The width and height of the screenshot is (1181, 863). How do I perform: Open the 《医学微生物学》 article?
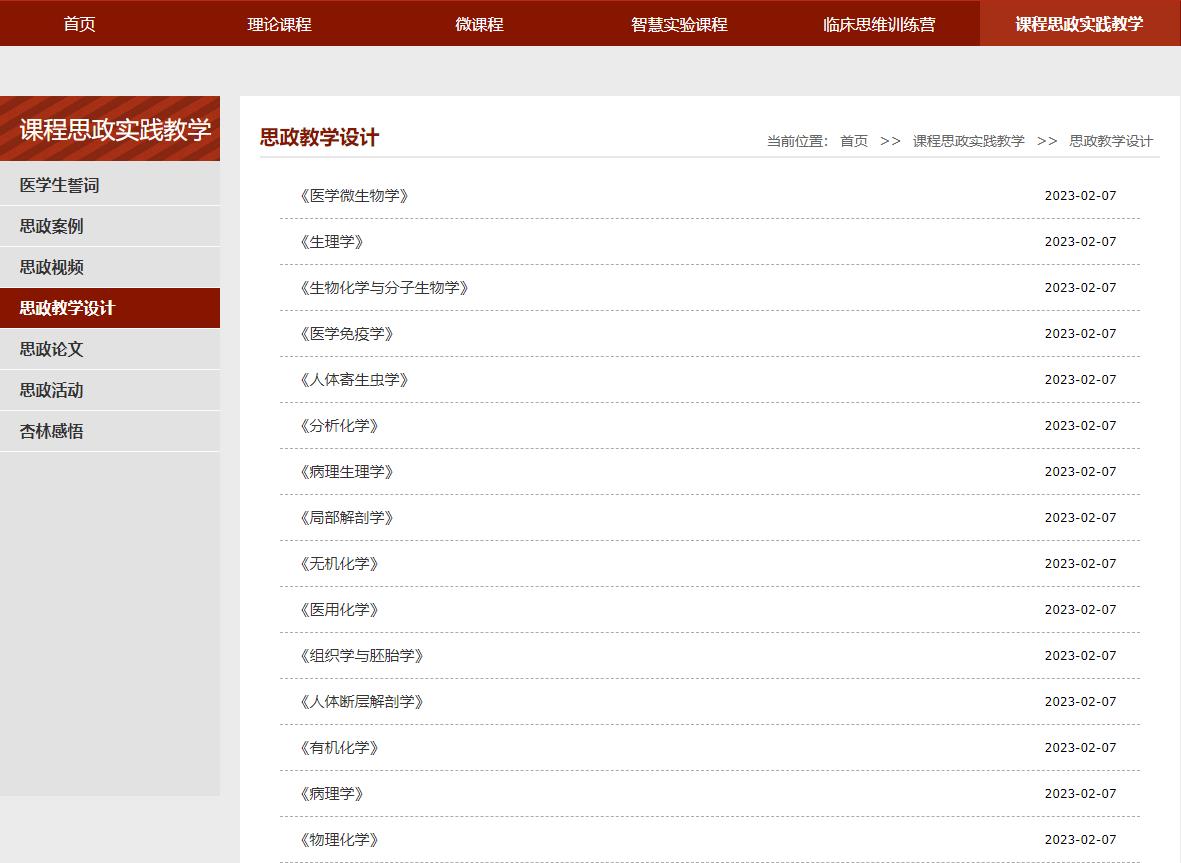352,195
